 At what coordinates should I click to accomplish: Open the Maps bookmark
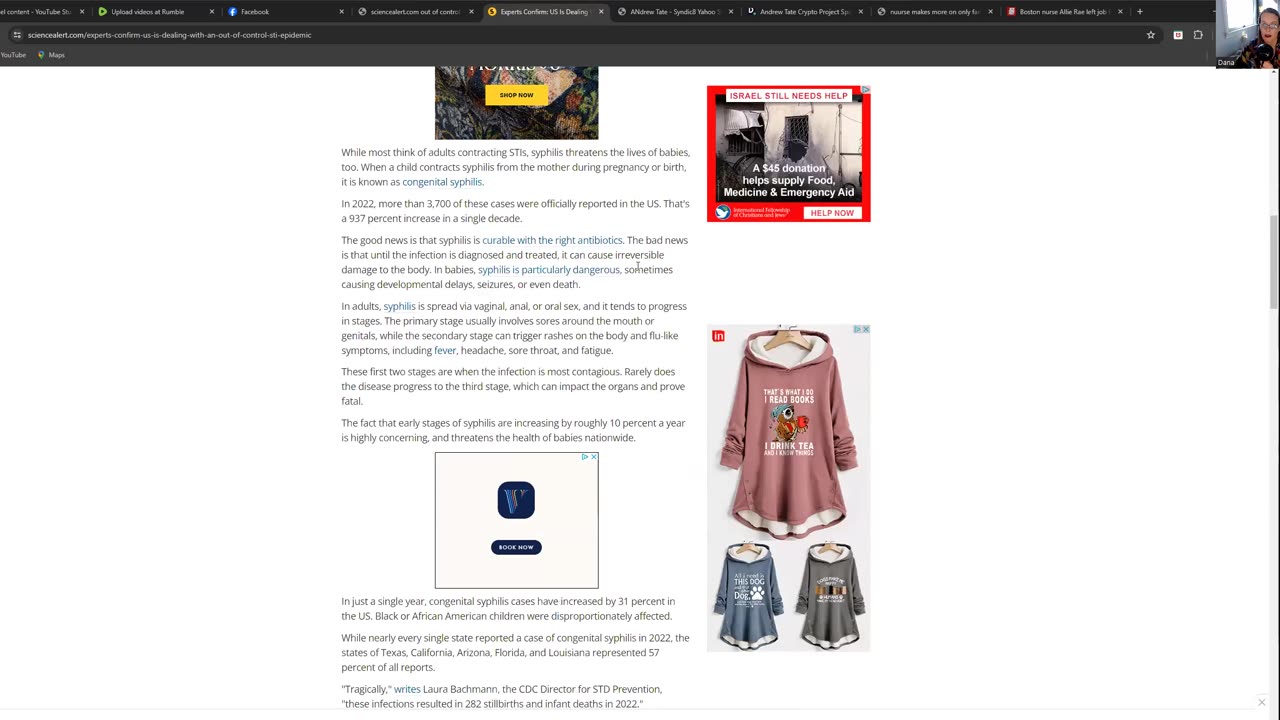click(x=51, y=55)
